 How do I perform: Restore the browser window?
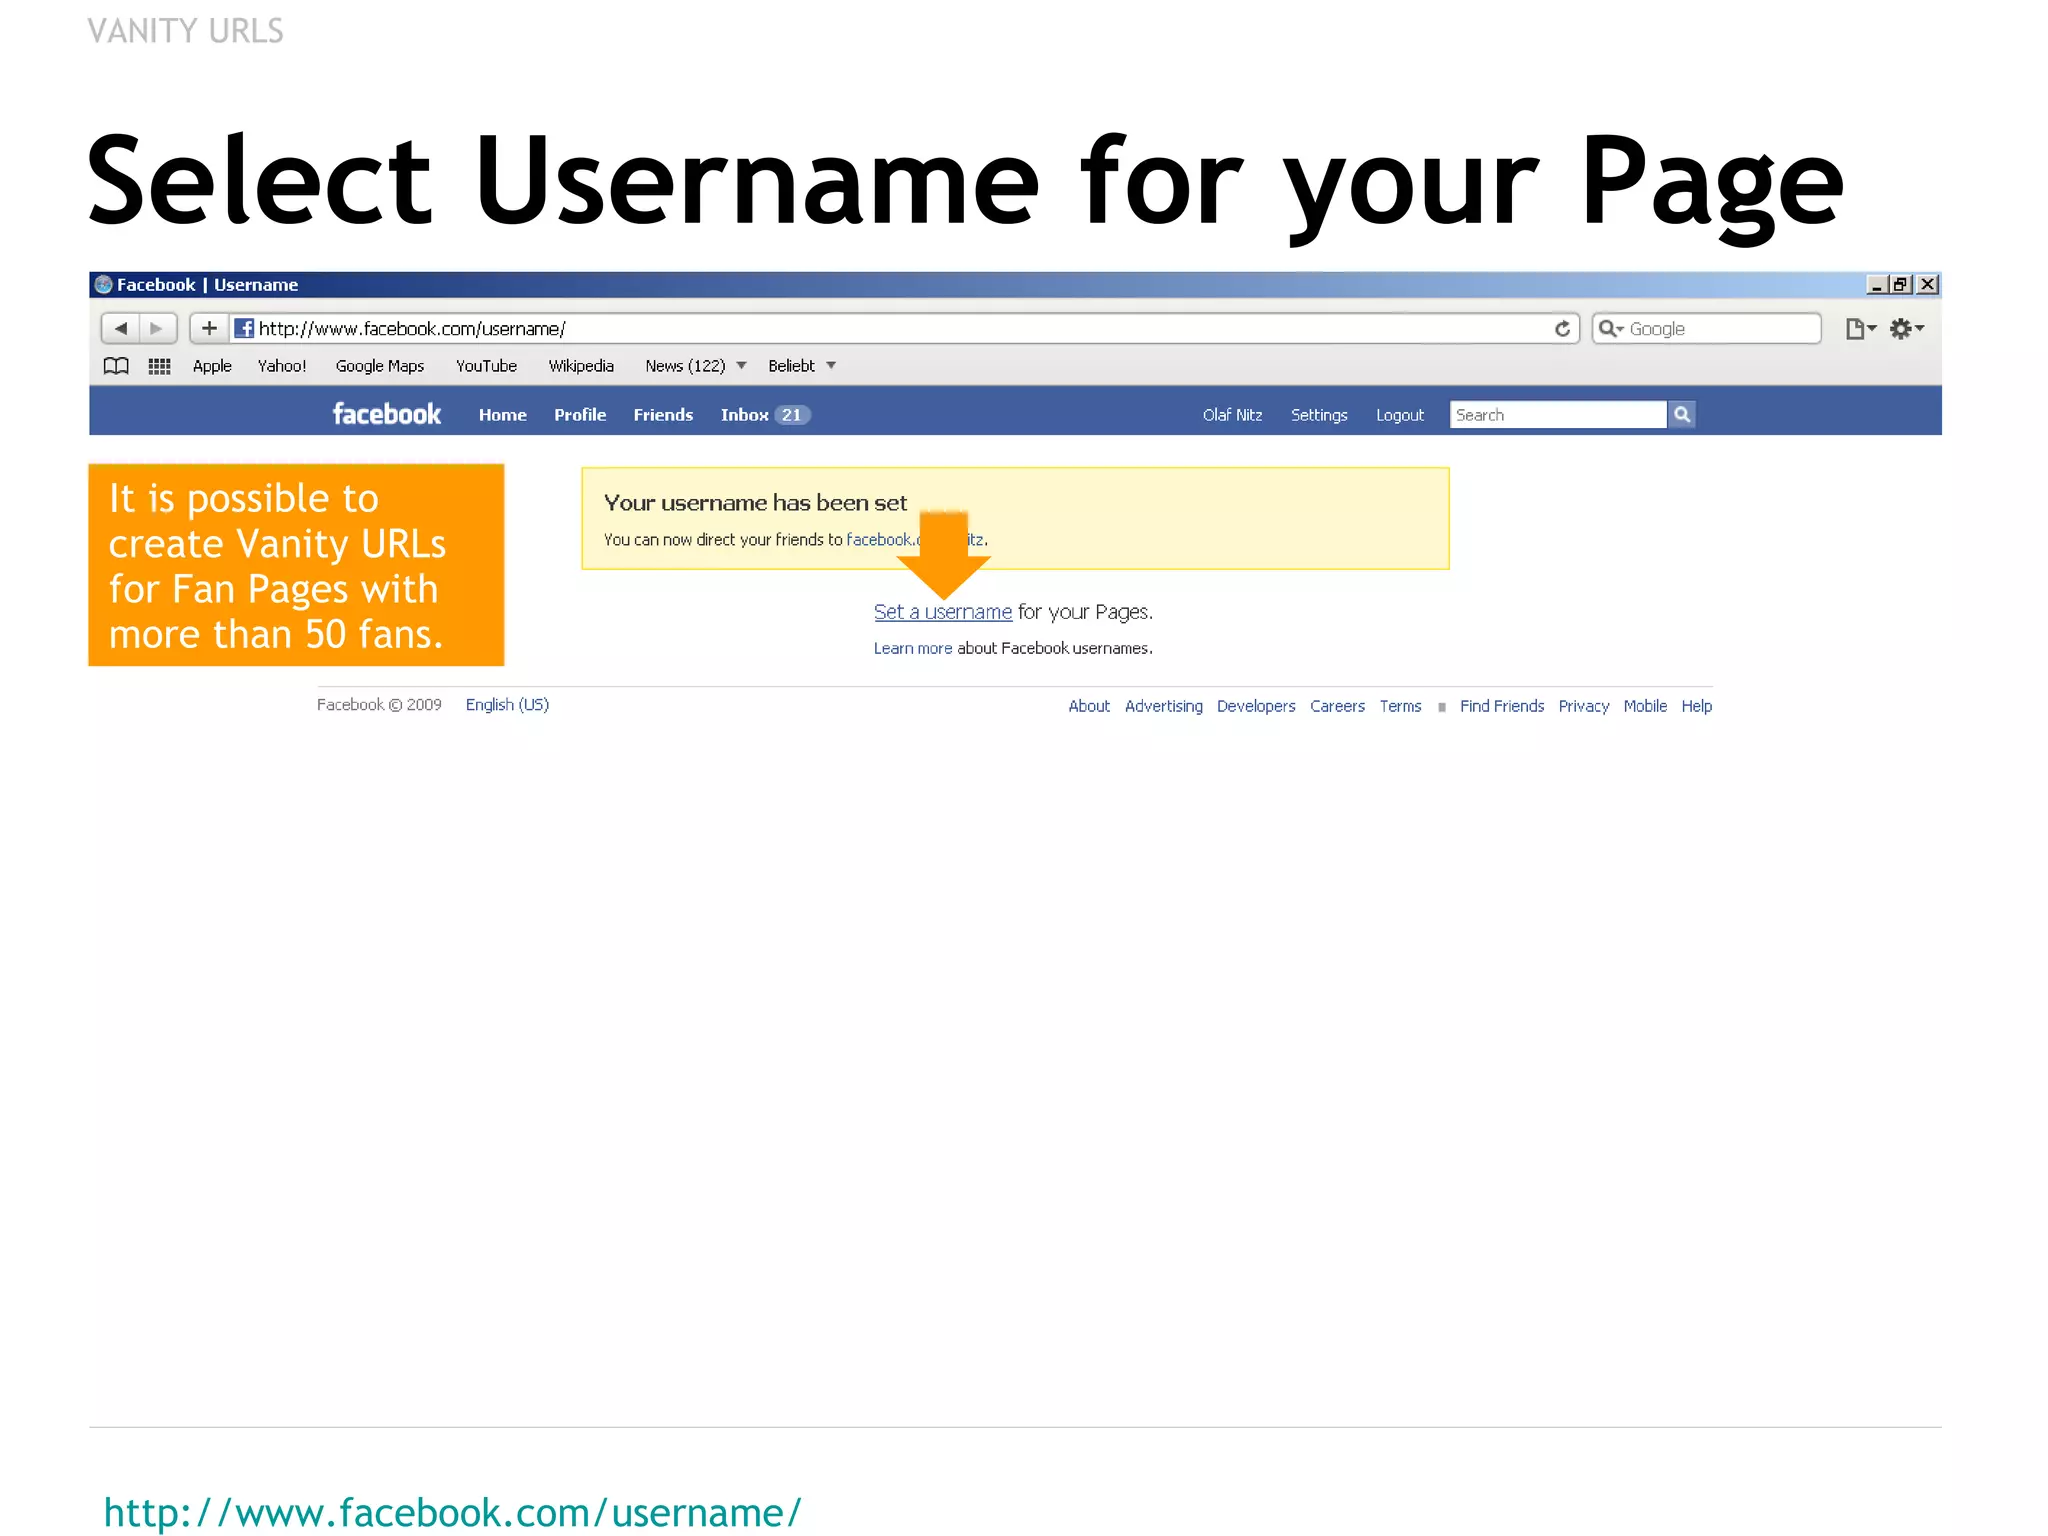pyautogui.click(x=1901, y=285)
